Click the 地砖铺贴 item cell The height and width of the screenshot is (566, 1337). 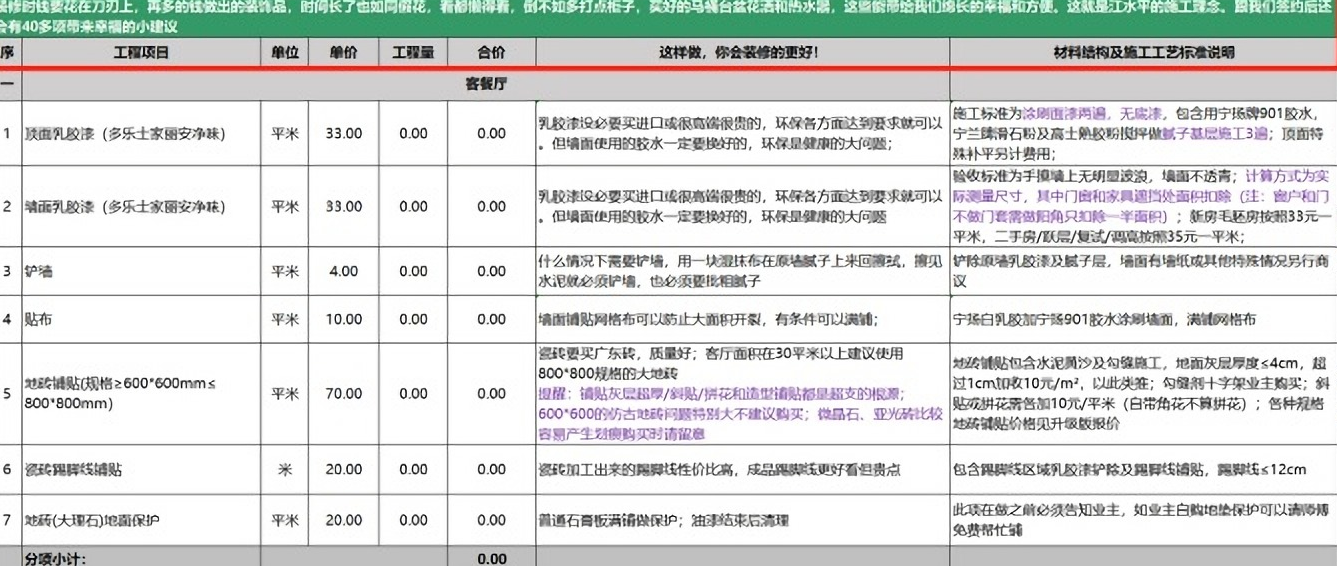point(120,394)
